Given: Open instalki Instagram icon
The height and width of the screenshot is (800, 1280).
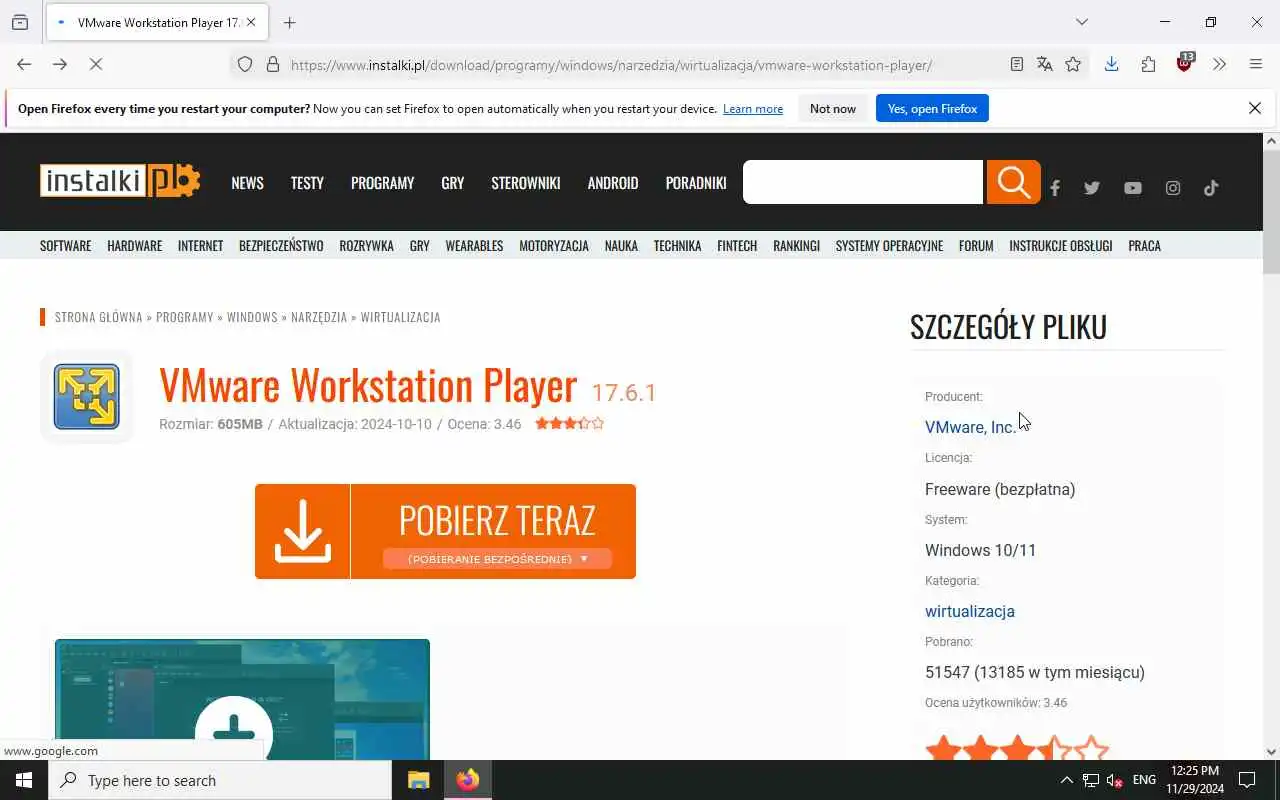Looking at the screenshot, I should [x=1173, y=188].
